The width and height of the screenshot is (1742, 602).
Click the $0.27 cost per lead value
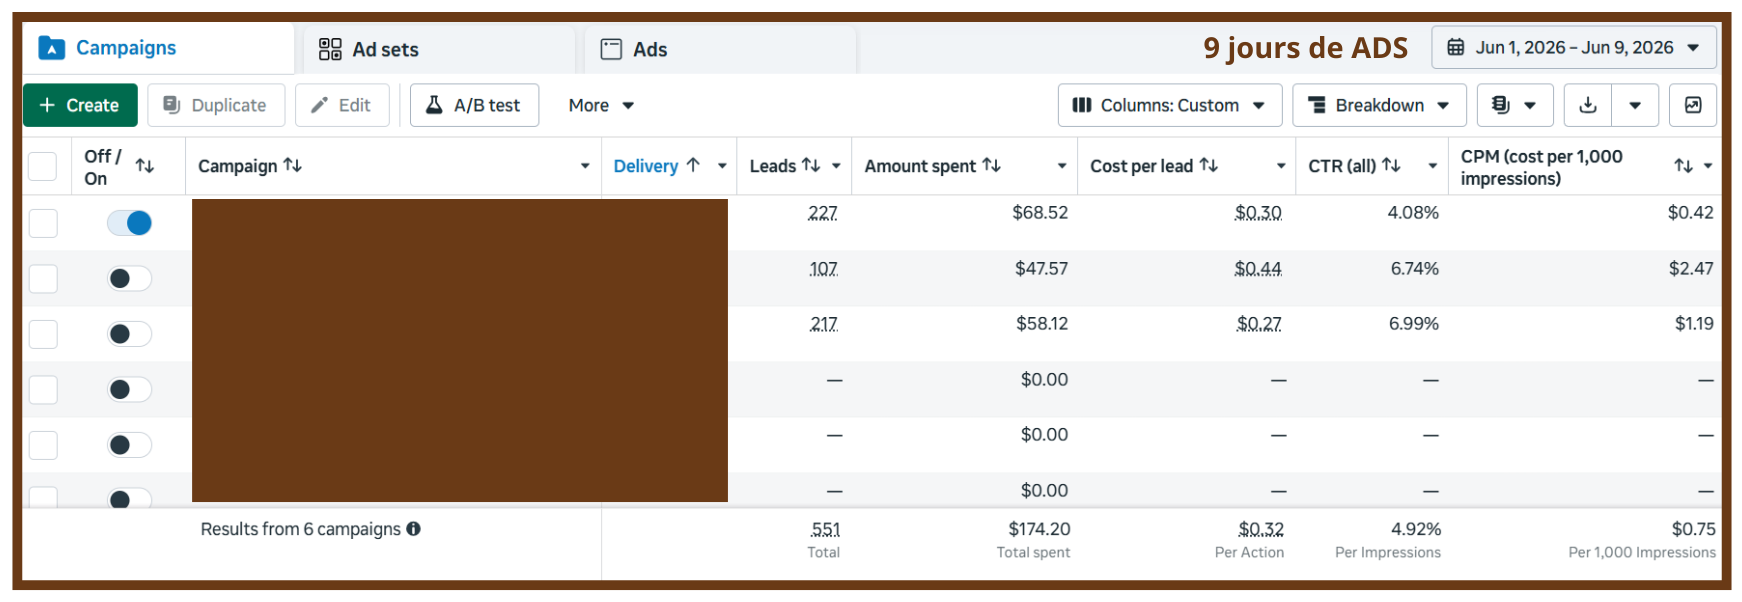point(1259,324)
